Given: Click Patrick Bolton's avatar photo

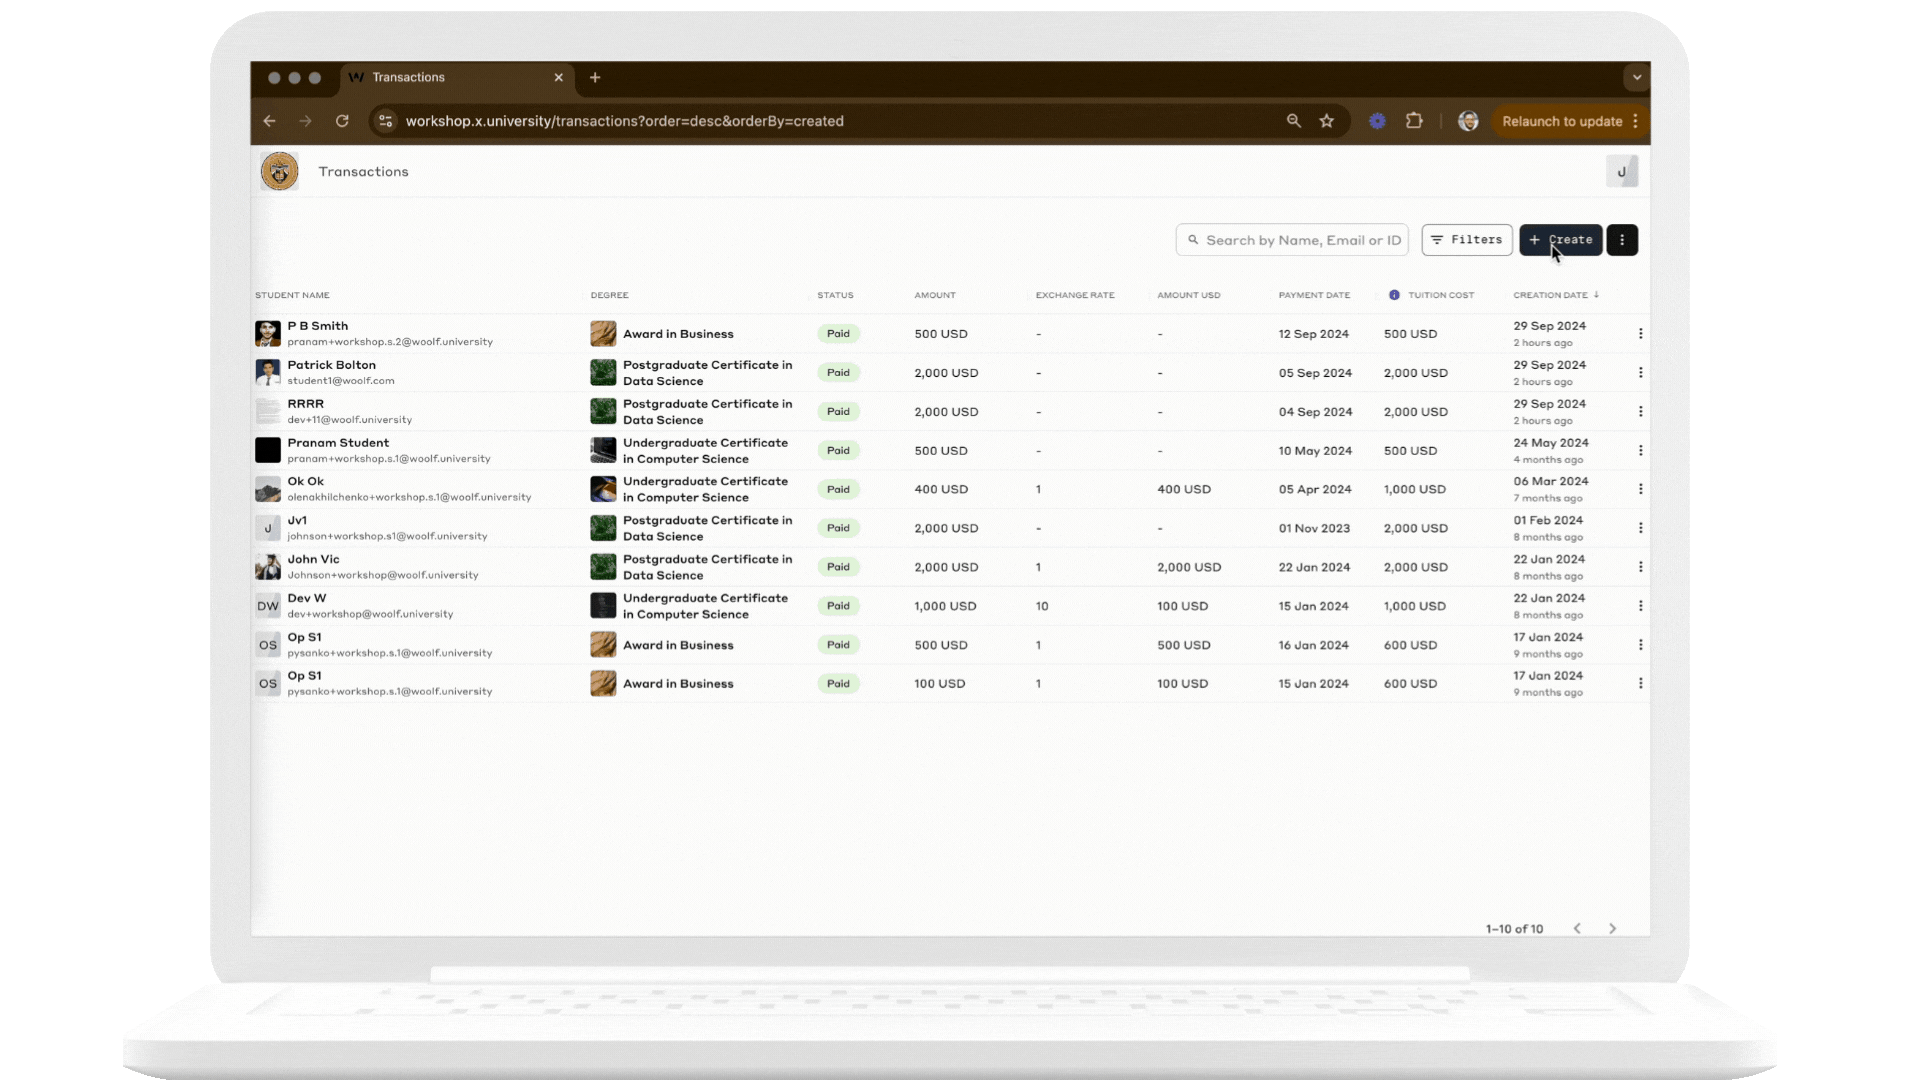Looking at the screenshot, I should [x=268, y=373].
